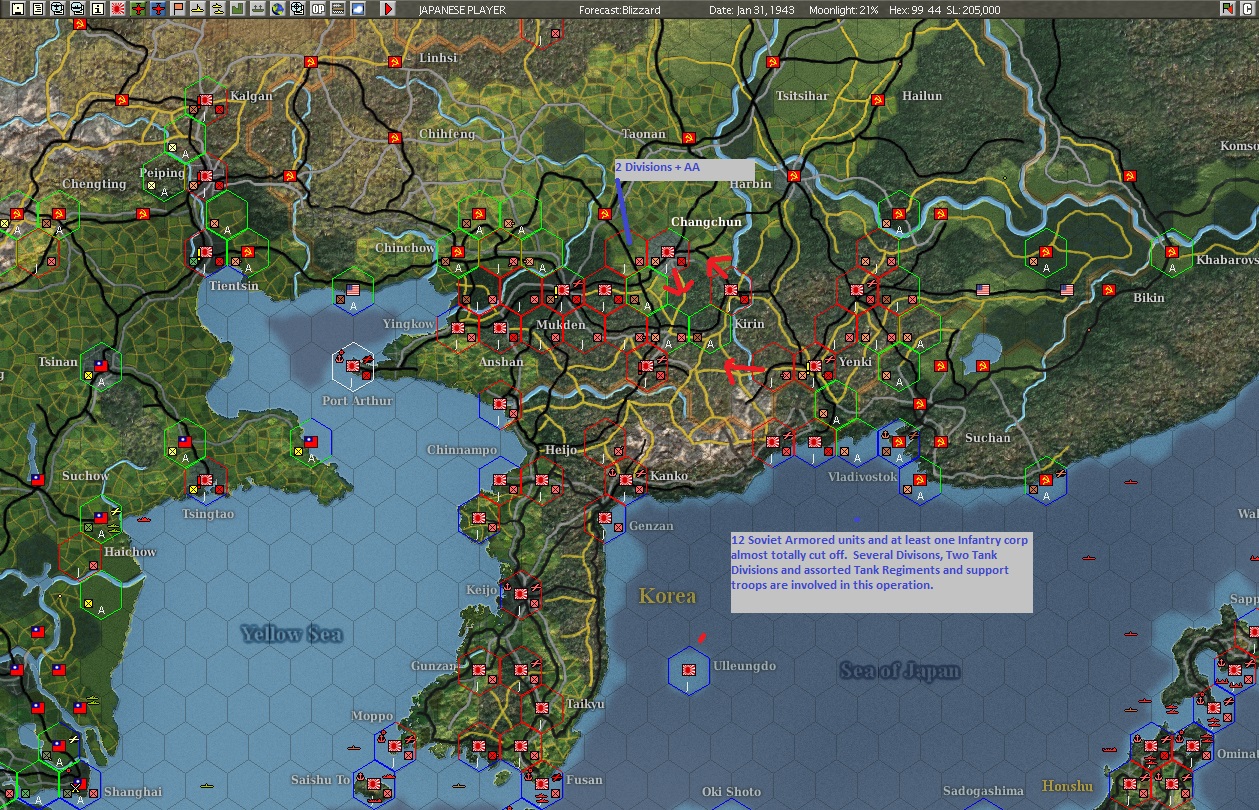Select the Japanese unit hex at Keijo
The image size is (1259, 810).
(521, 594)
